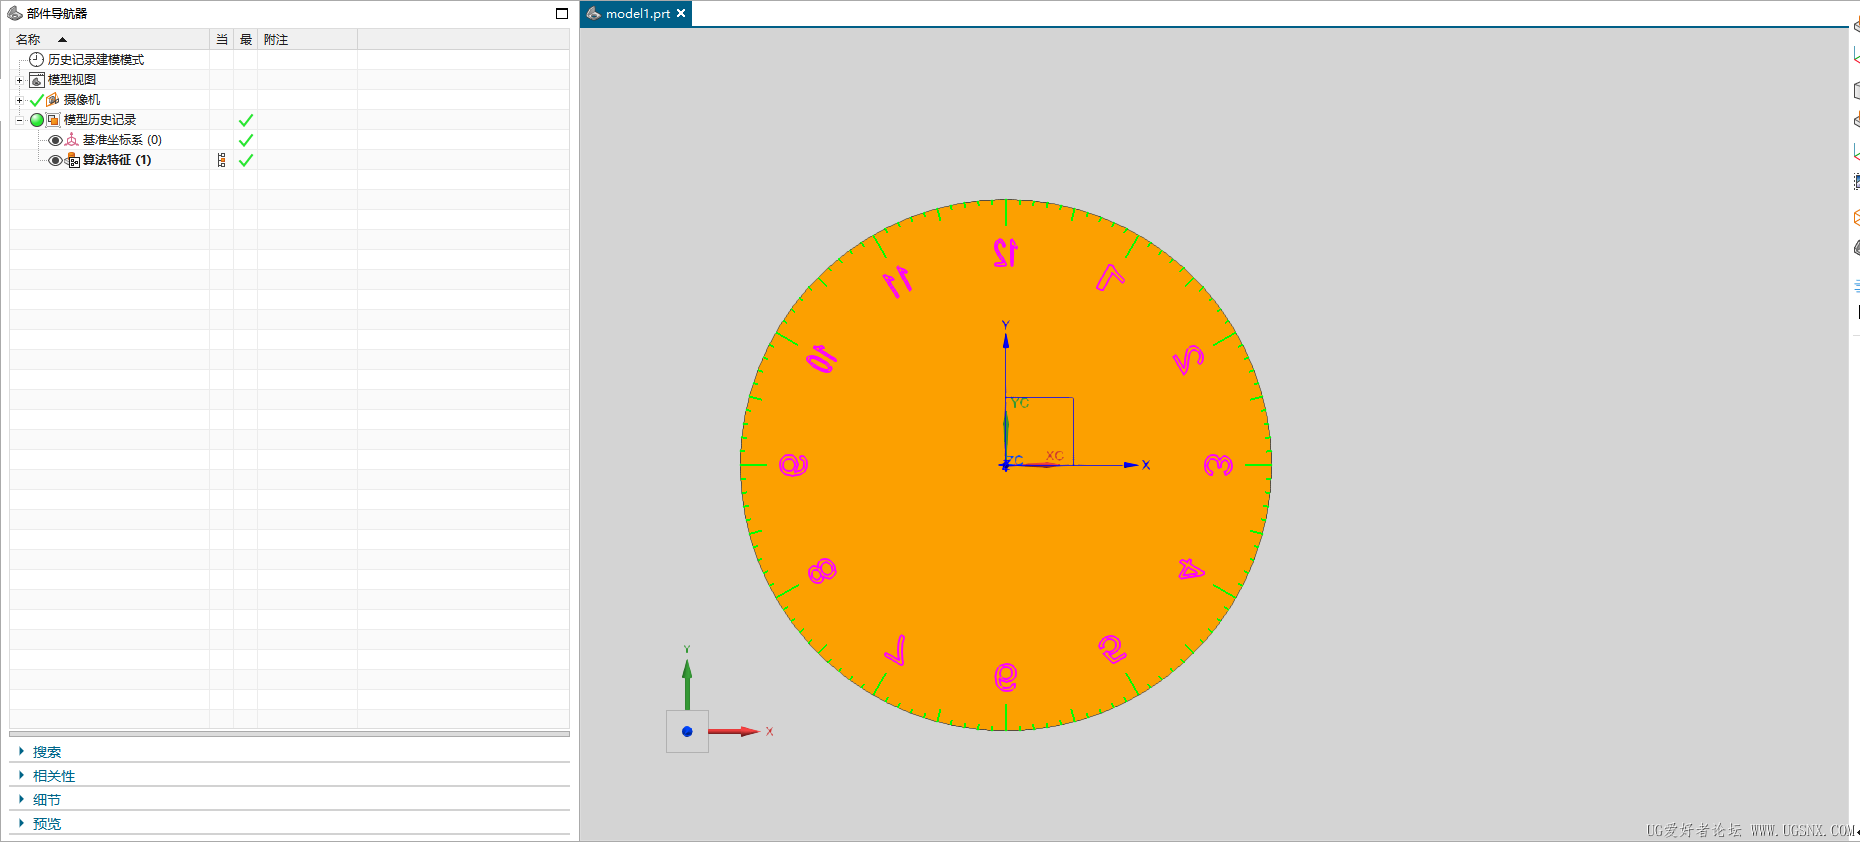The width and height of the screenshot is (1860, 843).
Task: Click the clock icon beside 历史记录建模模式
Action: (37, 60)
